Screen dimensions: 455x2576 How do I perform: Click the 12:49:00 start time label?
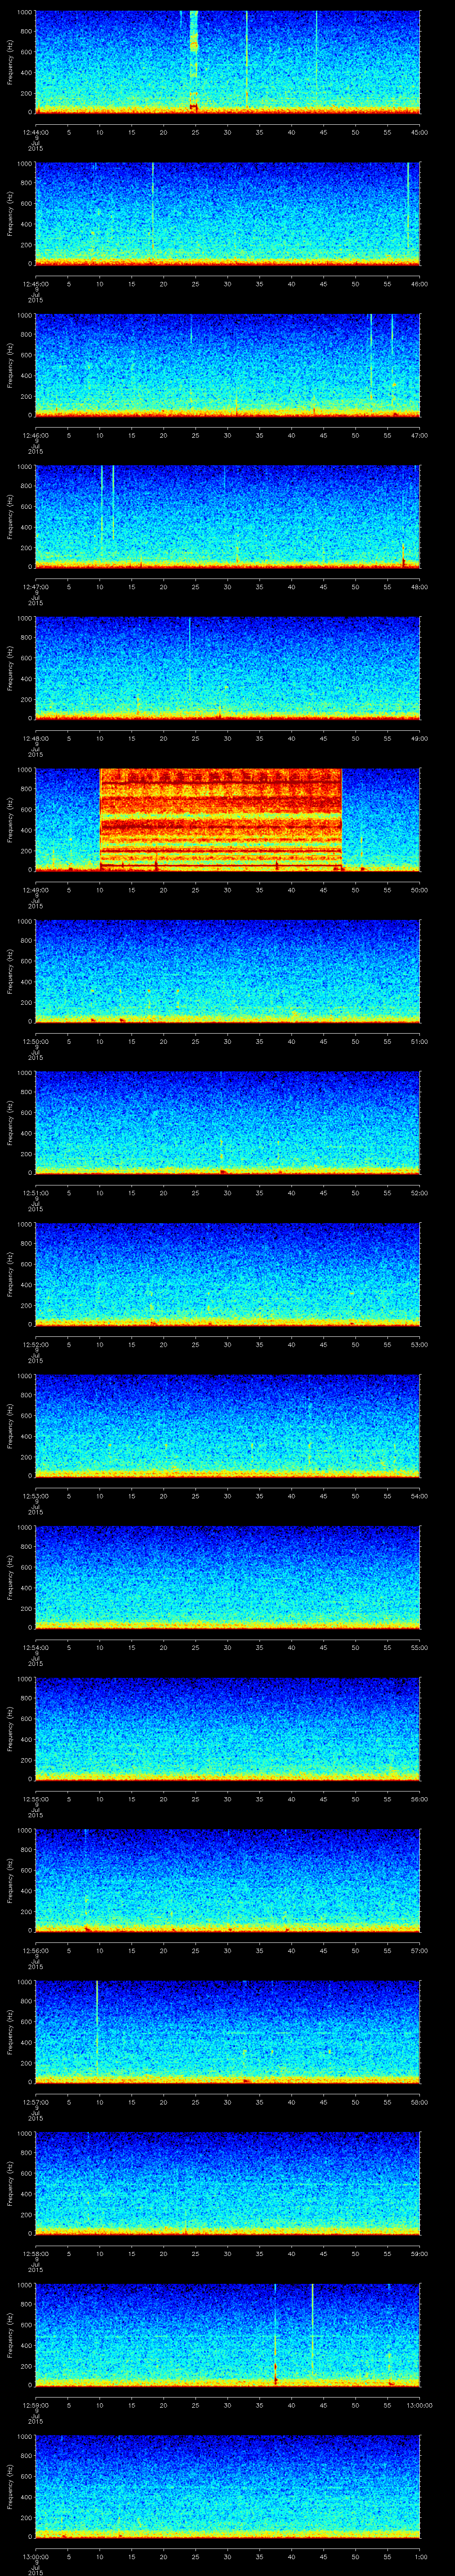click(x=35, y=891)
